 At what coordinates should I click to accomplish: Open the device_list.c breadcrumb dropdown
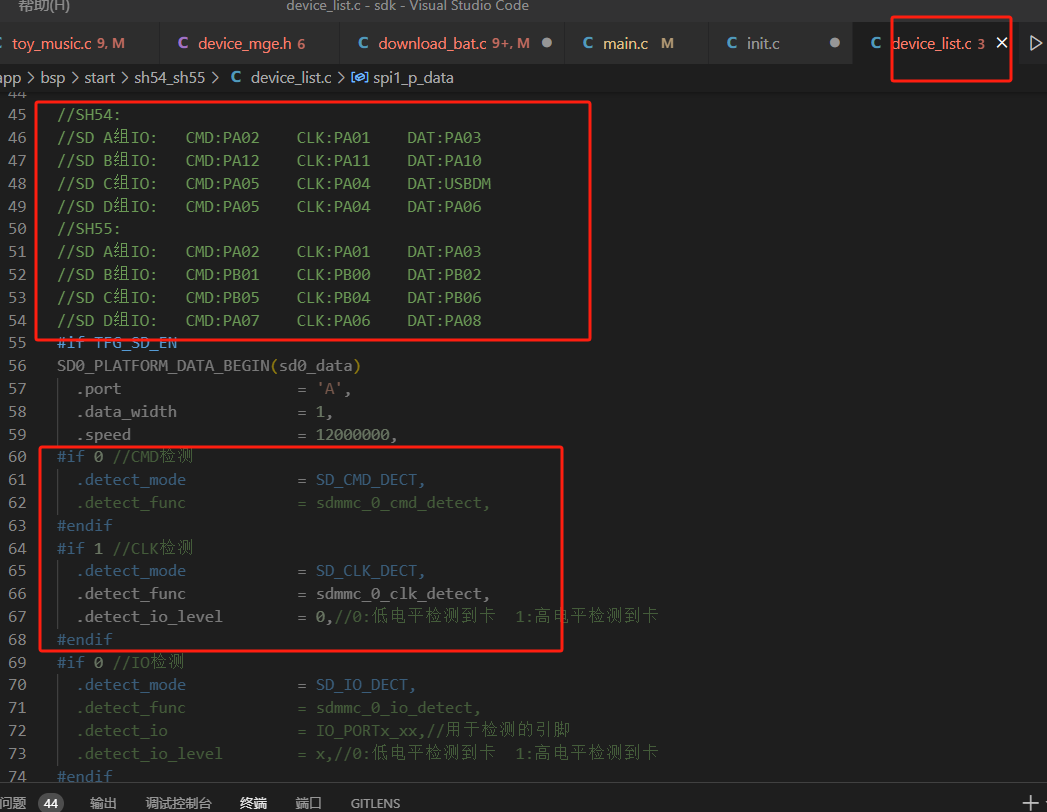(x=281, y=77)
